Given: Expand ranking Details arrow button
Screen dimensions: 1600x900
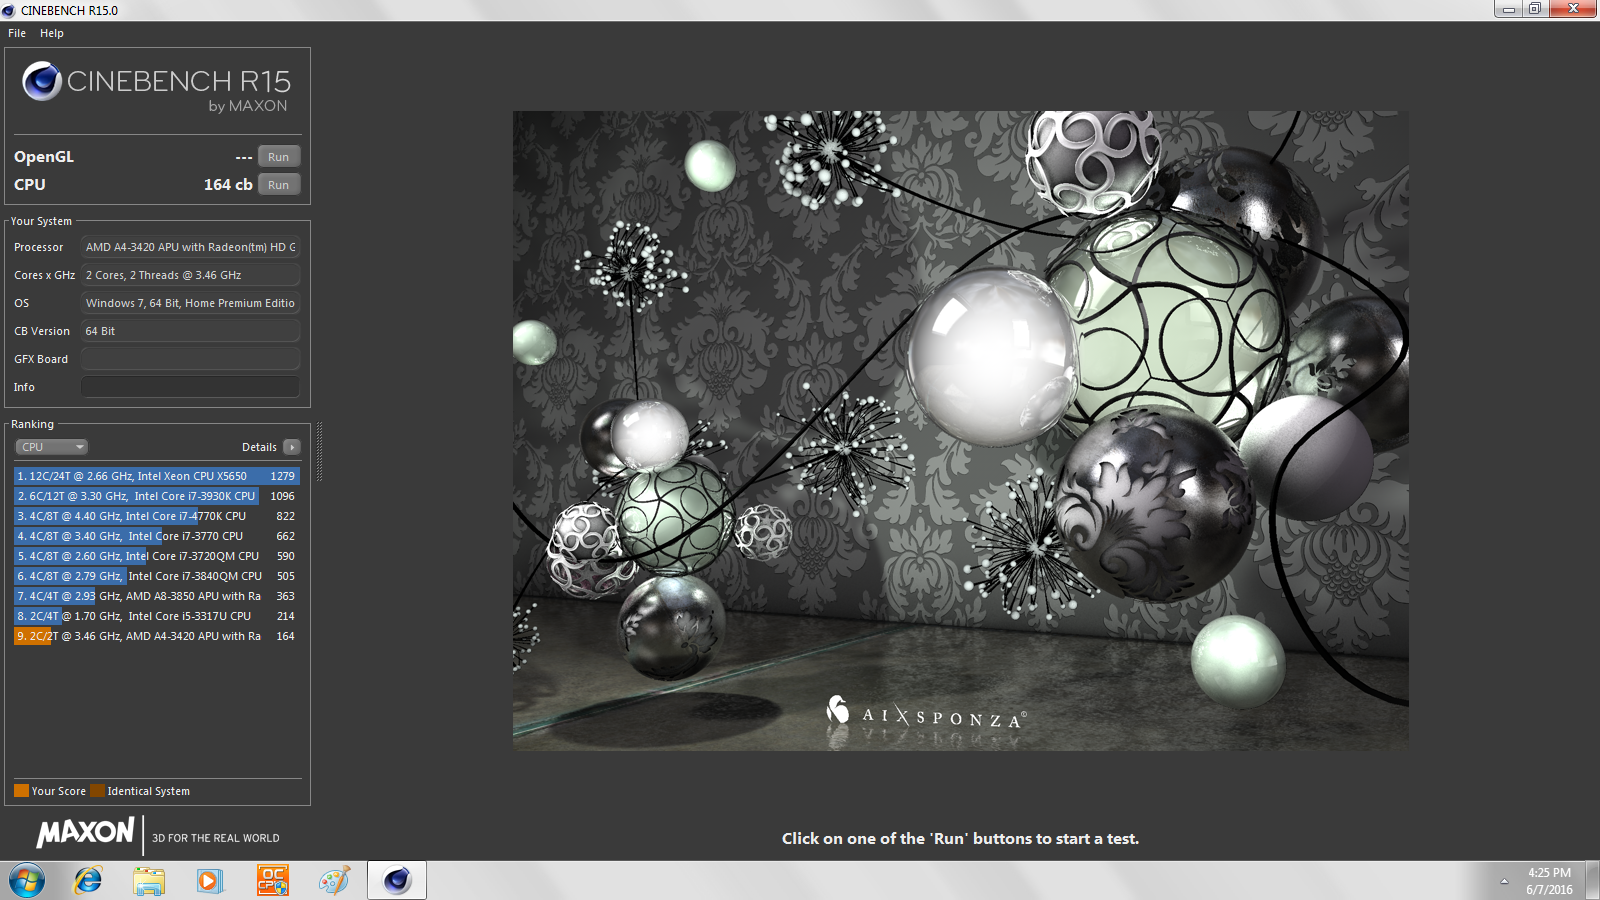Looking at the screenshot, I should click(x=292, y=447).
